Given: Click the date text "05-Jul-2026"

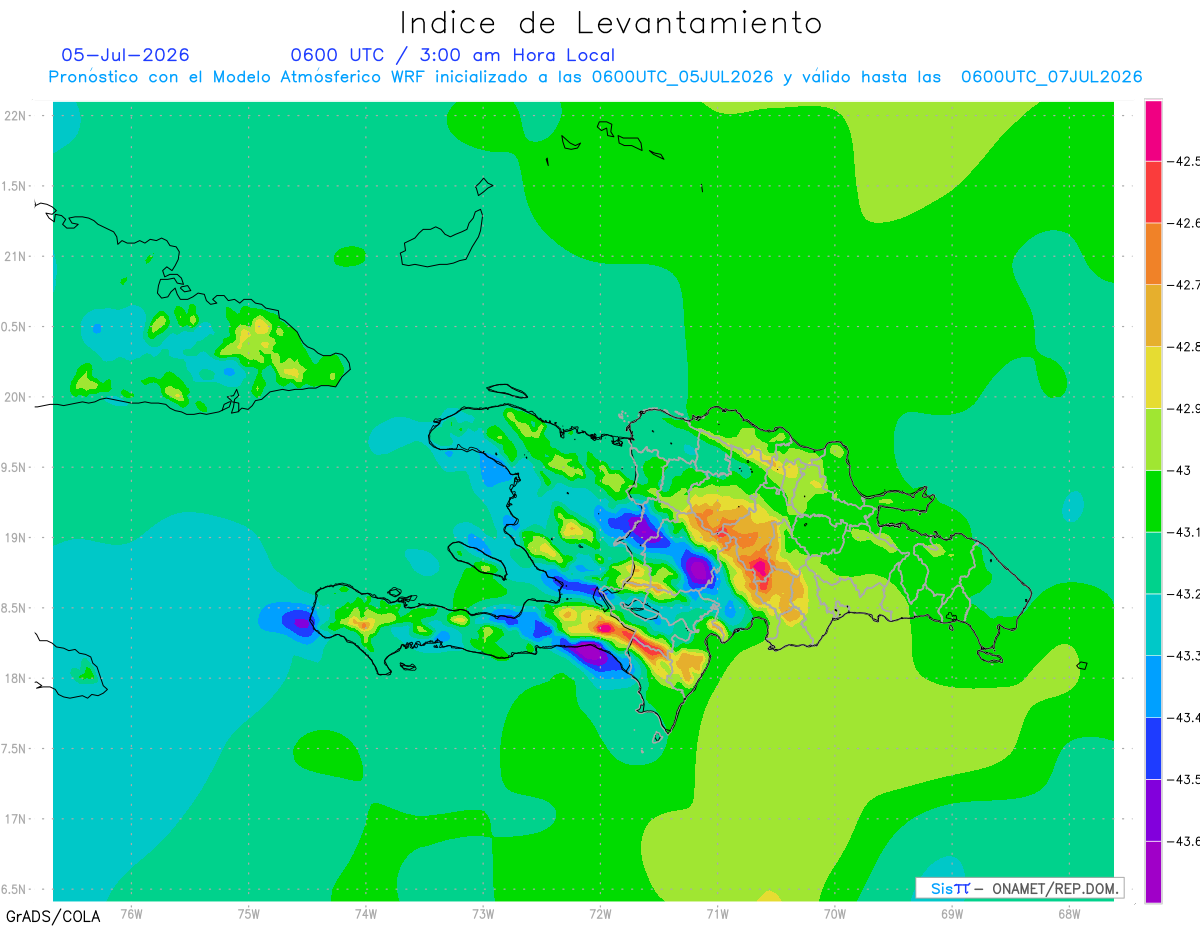Looking at the screenshot, I should (125, 55).
